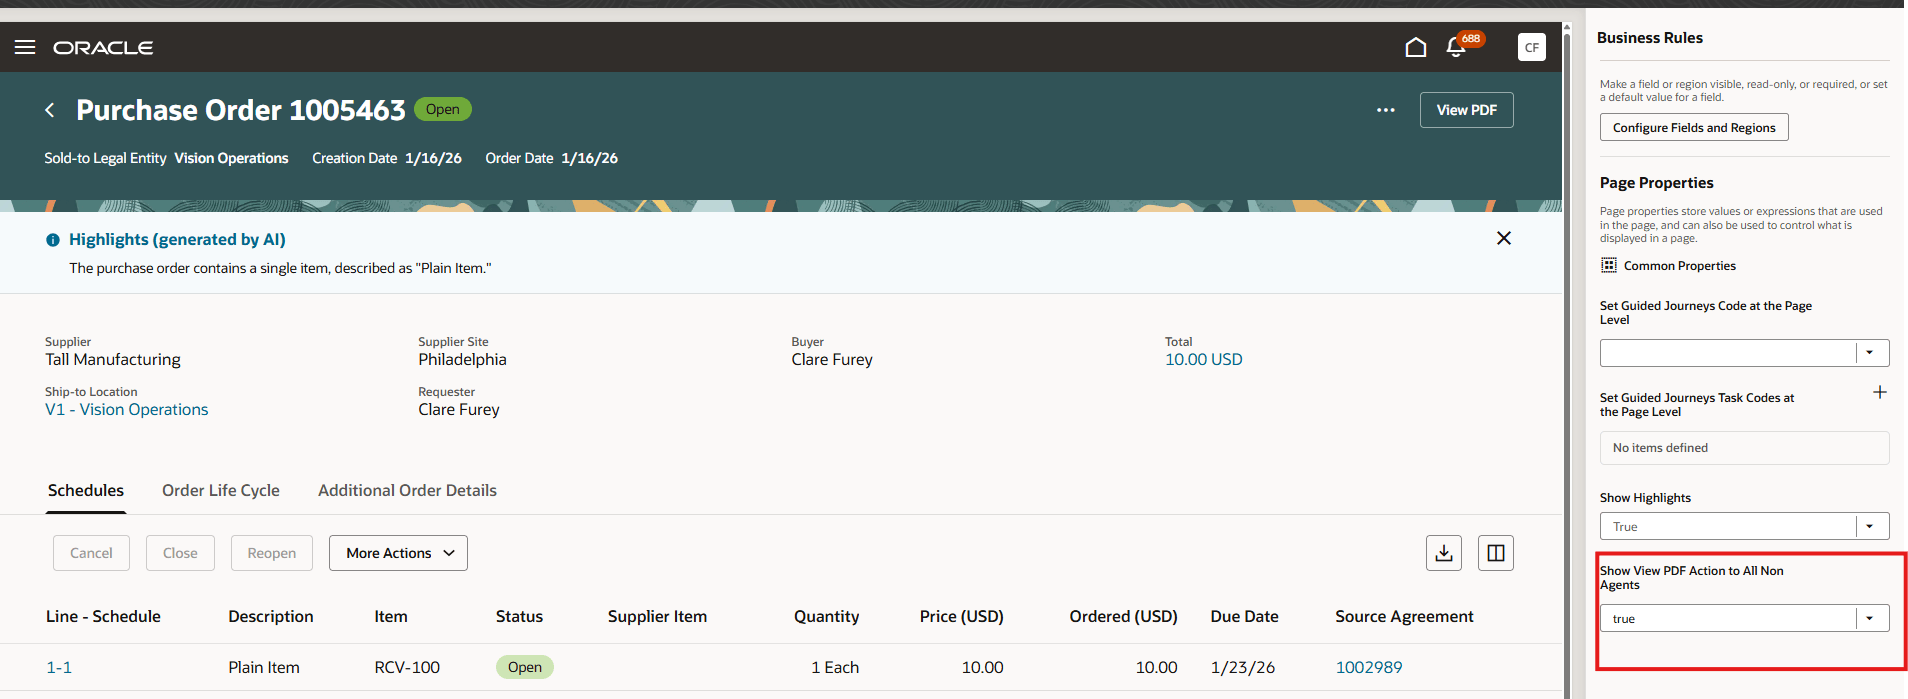Click the Close button in Schedules toolbar
The width and height of the screenshot is (1908, 699).
180,553
